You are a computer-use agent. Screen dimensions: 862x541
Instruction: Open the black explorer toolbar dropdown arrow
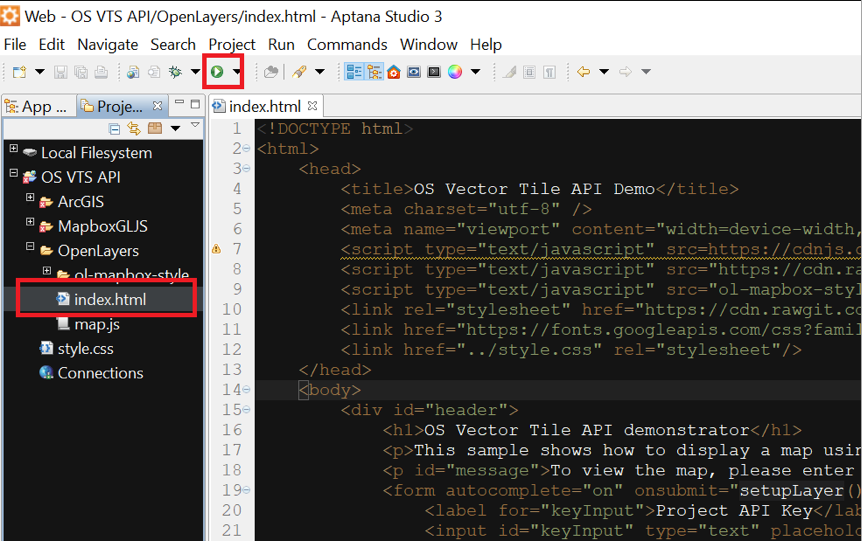click(x=175, y=129)
